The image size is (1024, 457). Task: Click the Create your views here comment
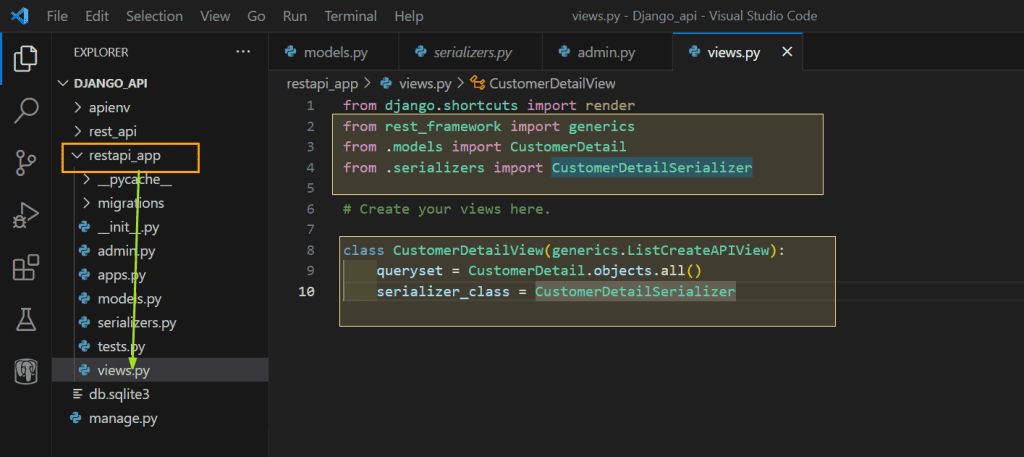[x=447, y=209]
